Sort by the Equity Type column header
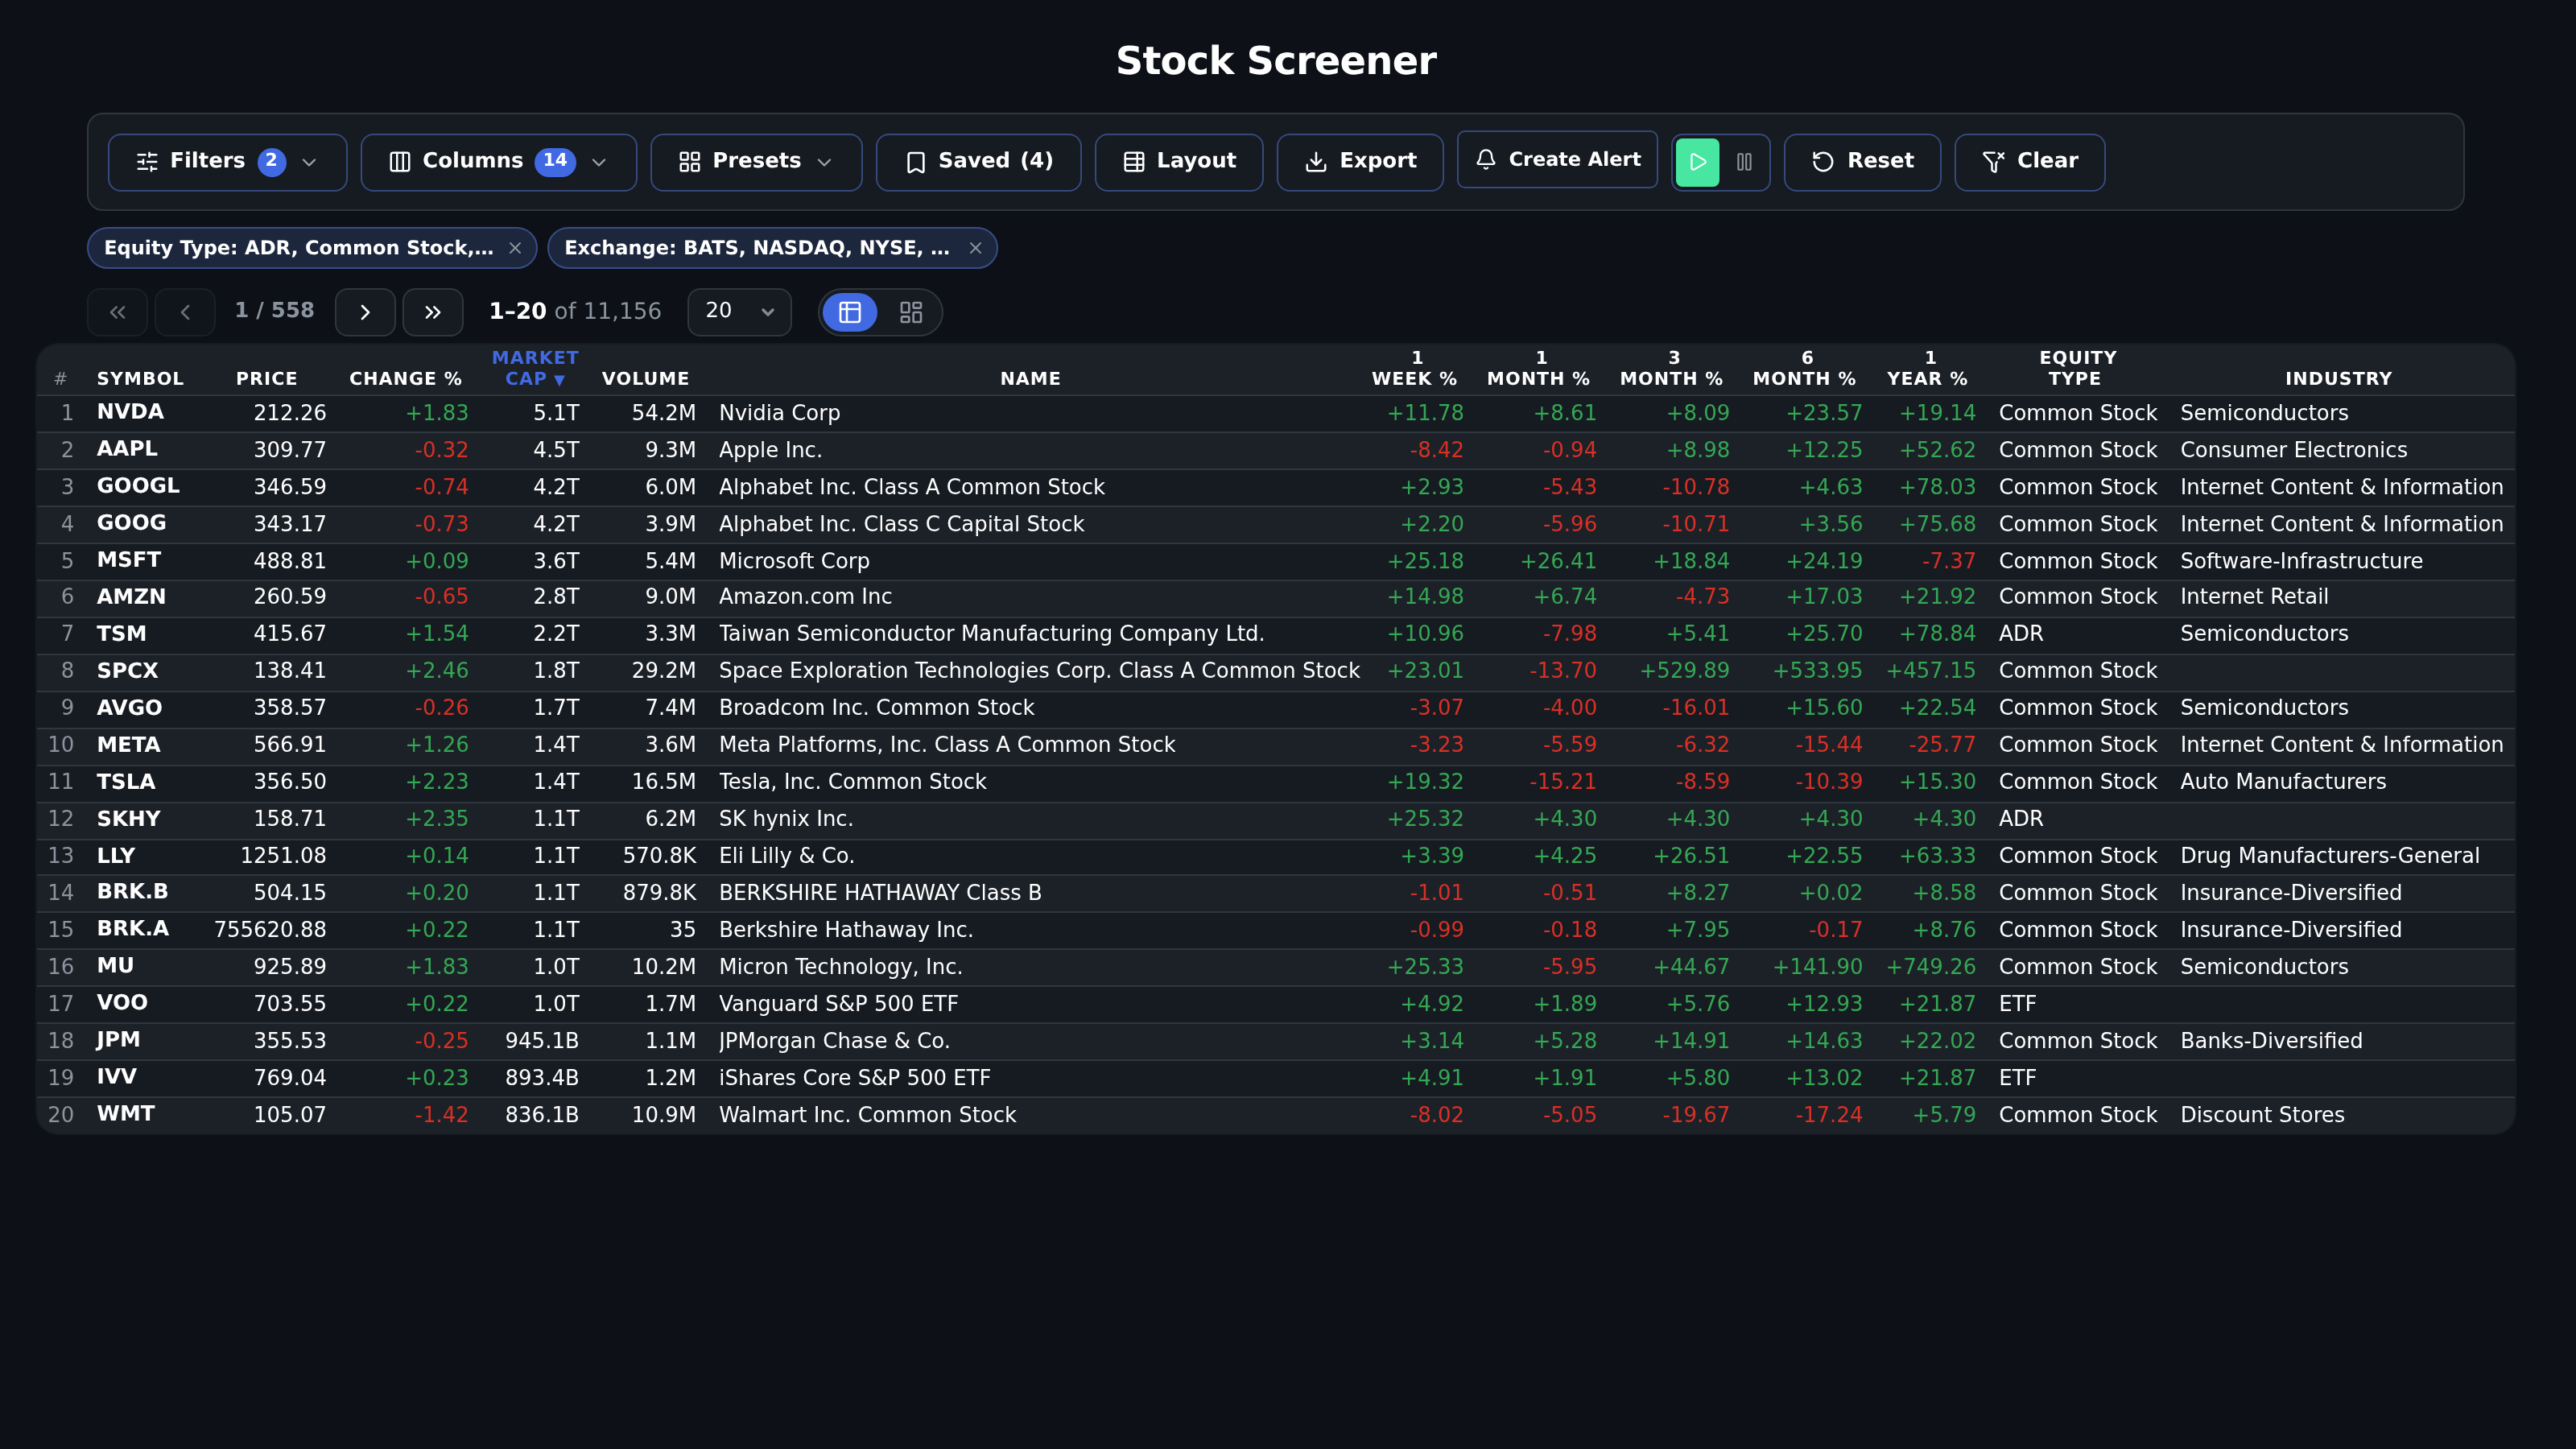This screenshot has width=2576, height=1449. click(2077, 368)
